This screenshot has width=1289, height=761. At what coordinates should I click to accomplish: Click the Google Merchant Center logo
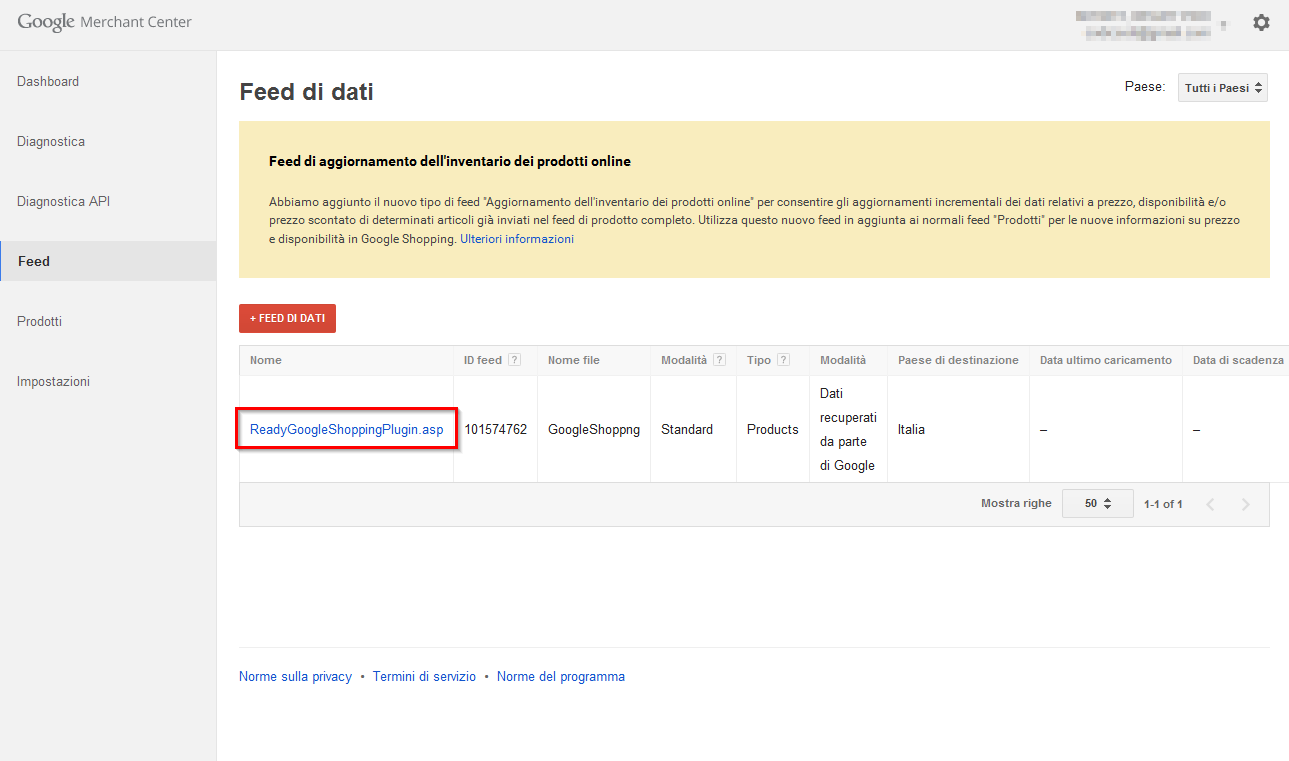(x=104, y=22)
